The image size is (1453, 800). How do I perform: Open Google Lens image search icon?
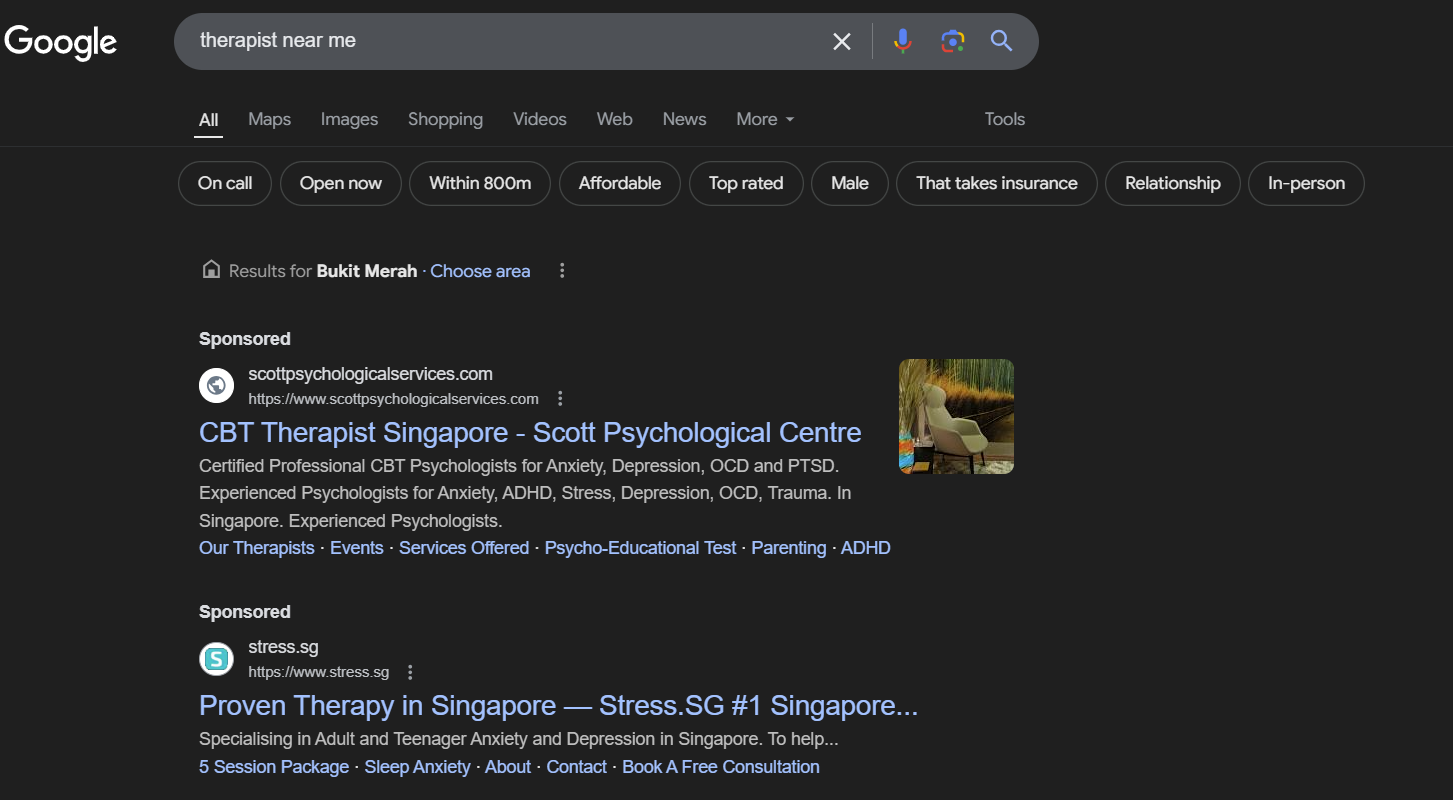[952, 41]
